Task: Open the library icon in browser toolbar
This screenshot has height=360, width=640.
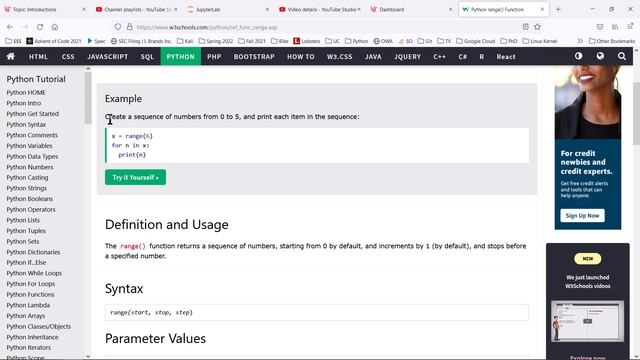Action: [x=615, y=27]
